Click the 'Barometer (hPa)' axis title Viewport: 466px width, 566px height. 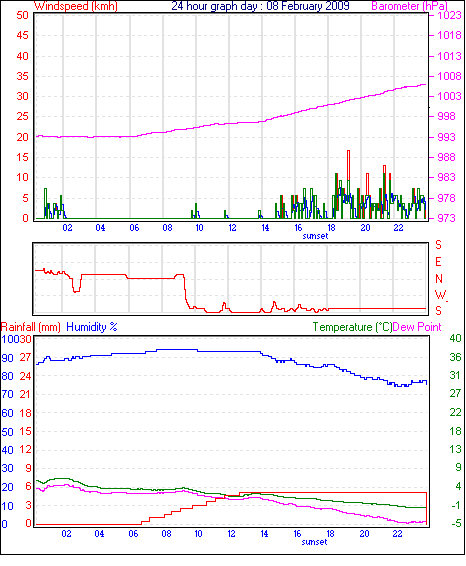coord(409,6)
